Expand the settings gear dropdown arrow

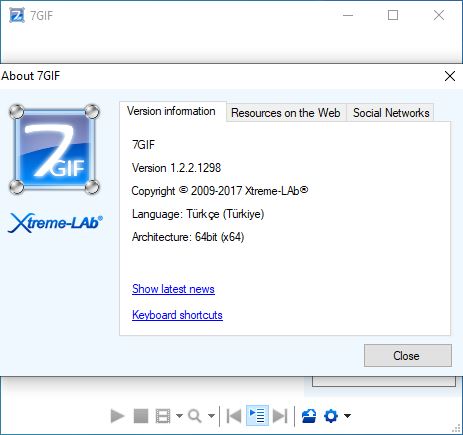tap(347, 416)
